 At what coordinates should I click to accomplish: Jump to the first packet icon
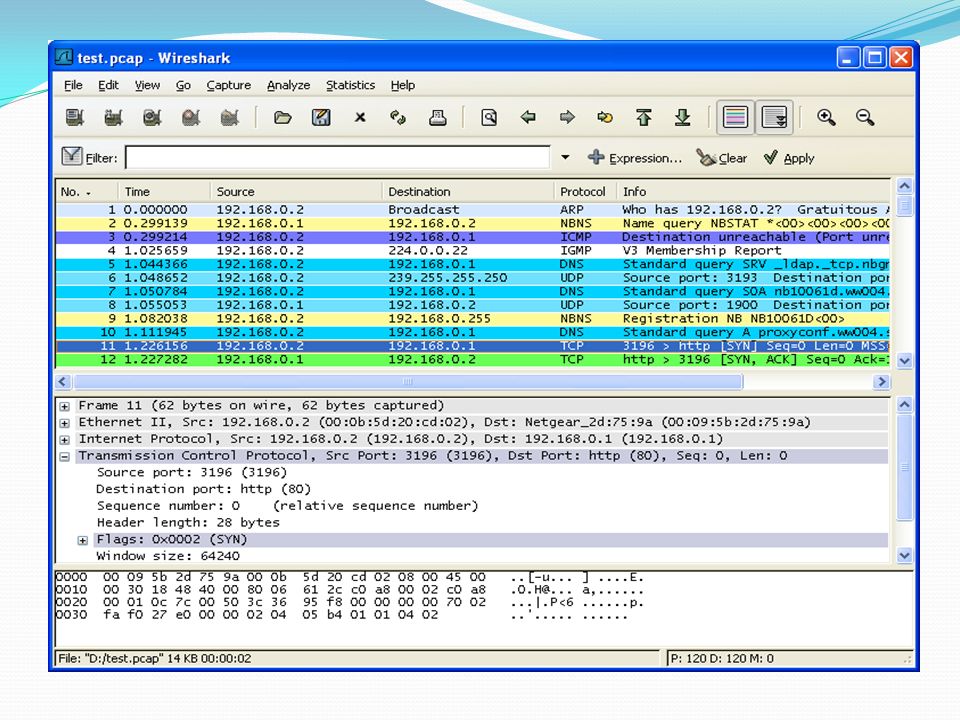click(643, 117)
